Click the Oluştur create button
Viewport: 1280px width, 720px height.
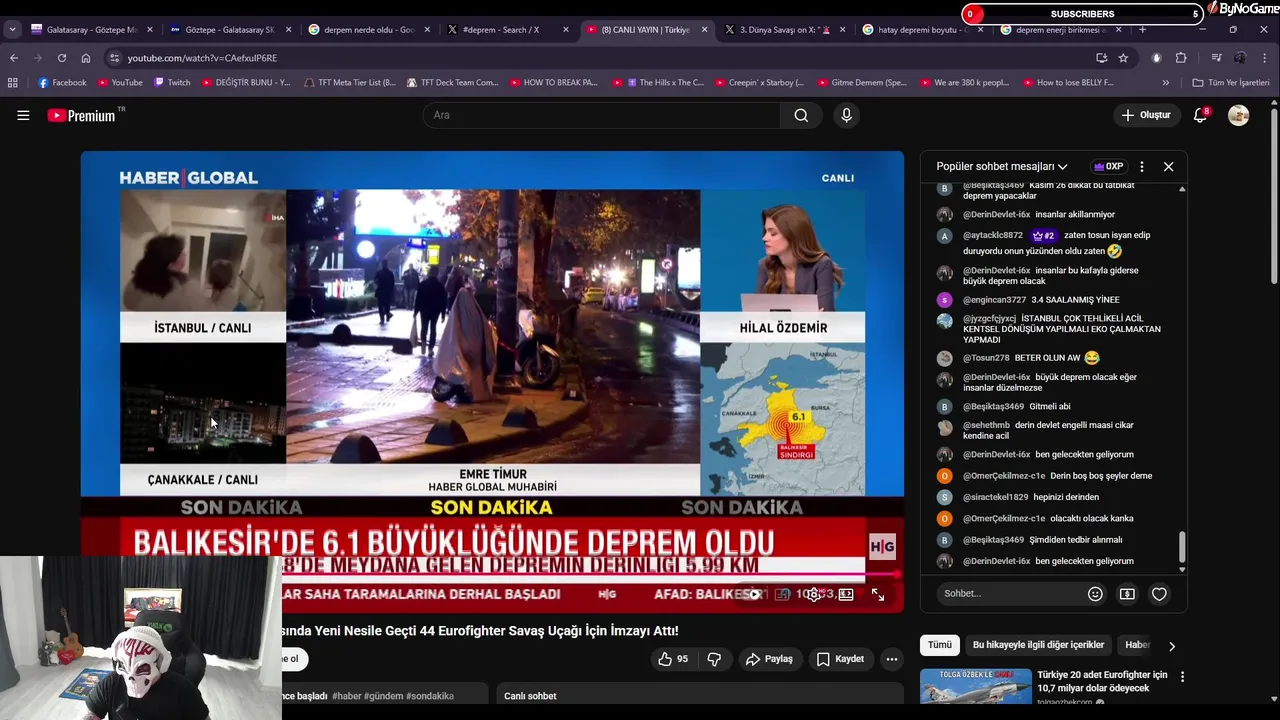coord(1145,115)
